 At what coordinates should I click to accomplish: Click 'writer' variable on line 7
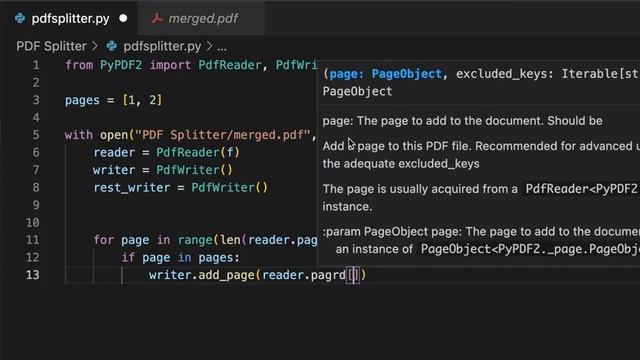[x=113, y=170]
